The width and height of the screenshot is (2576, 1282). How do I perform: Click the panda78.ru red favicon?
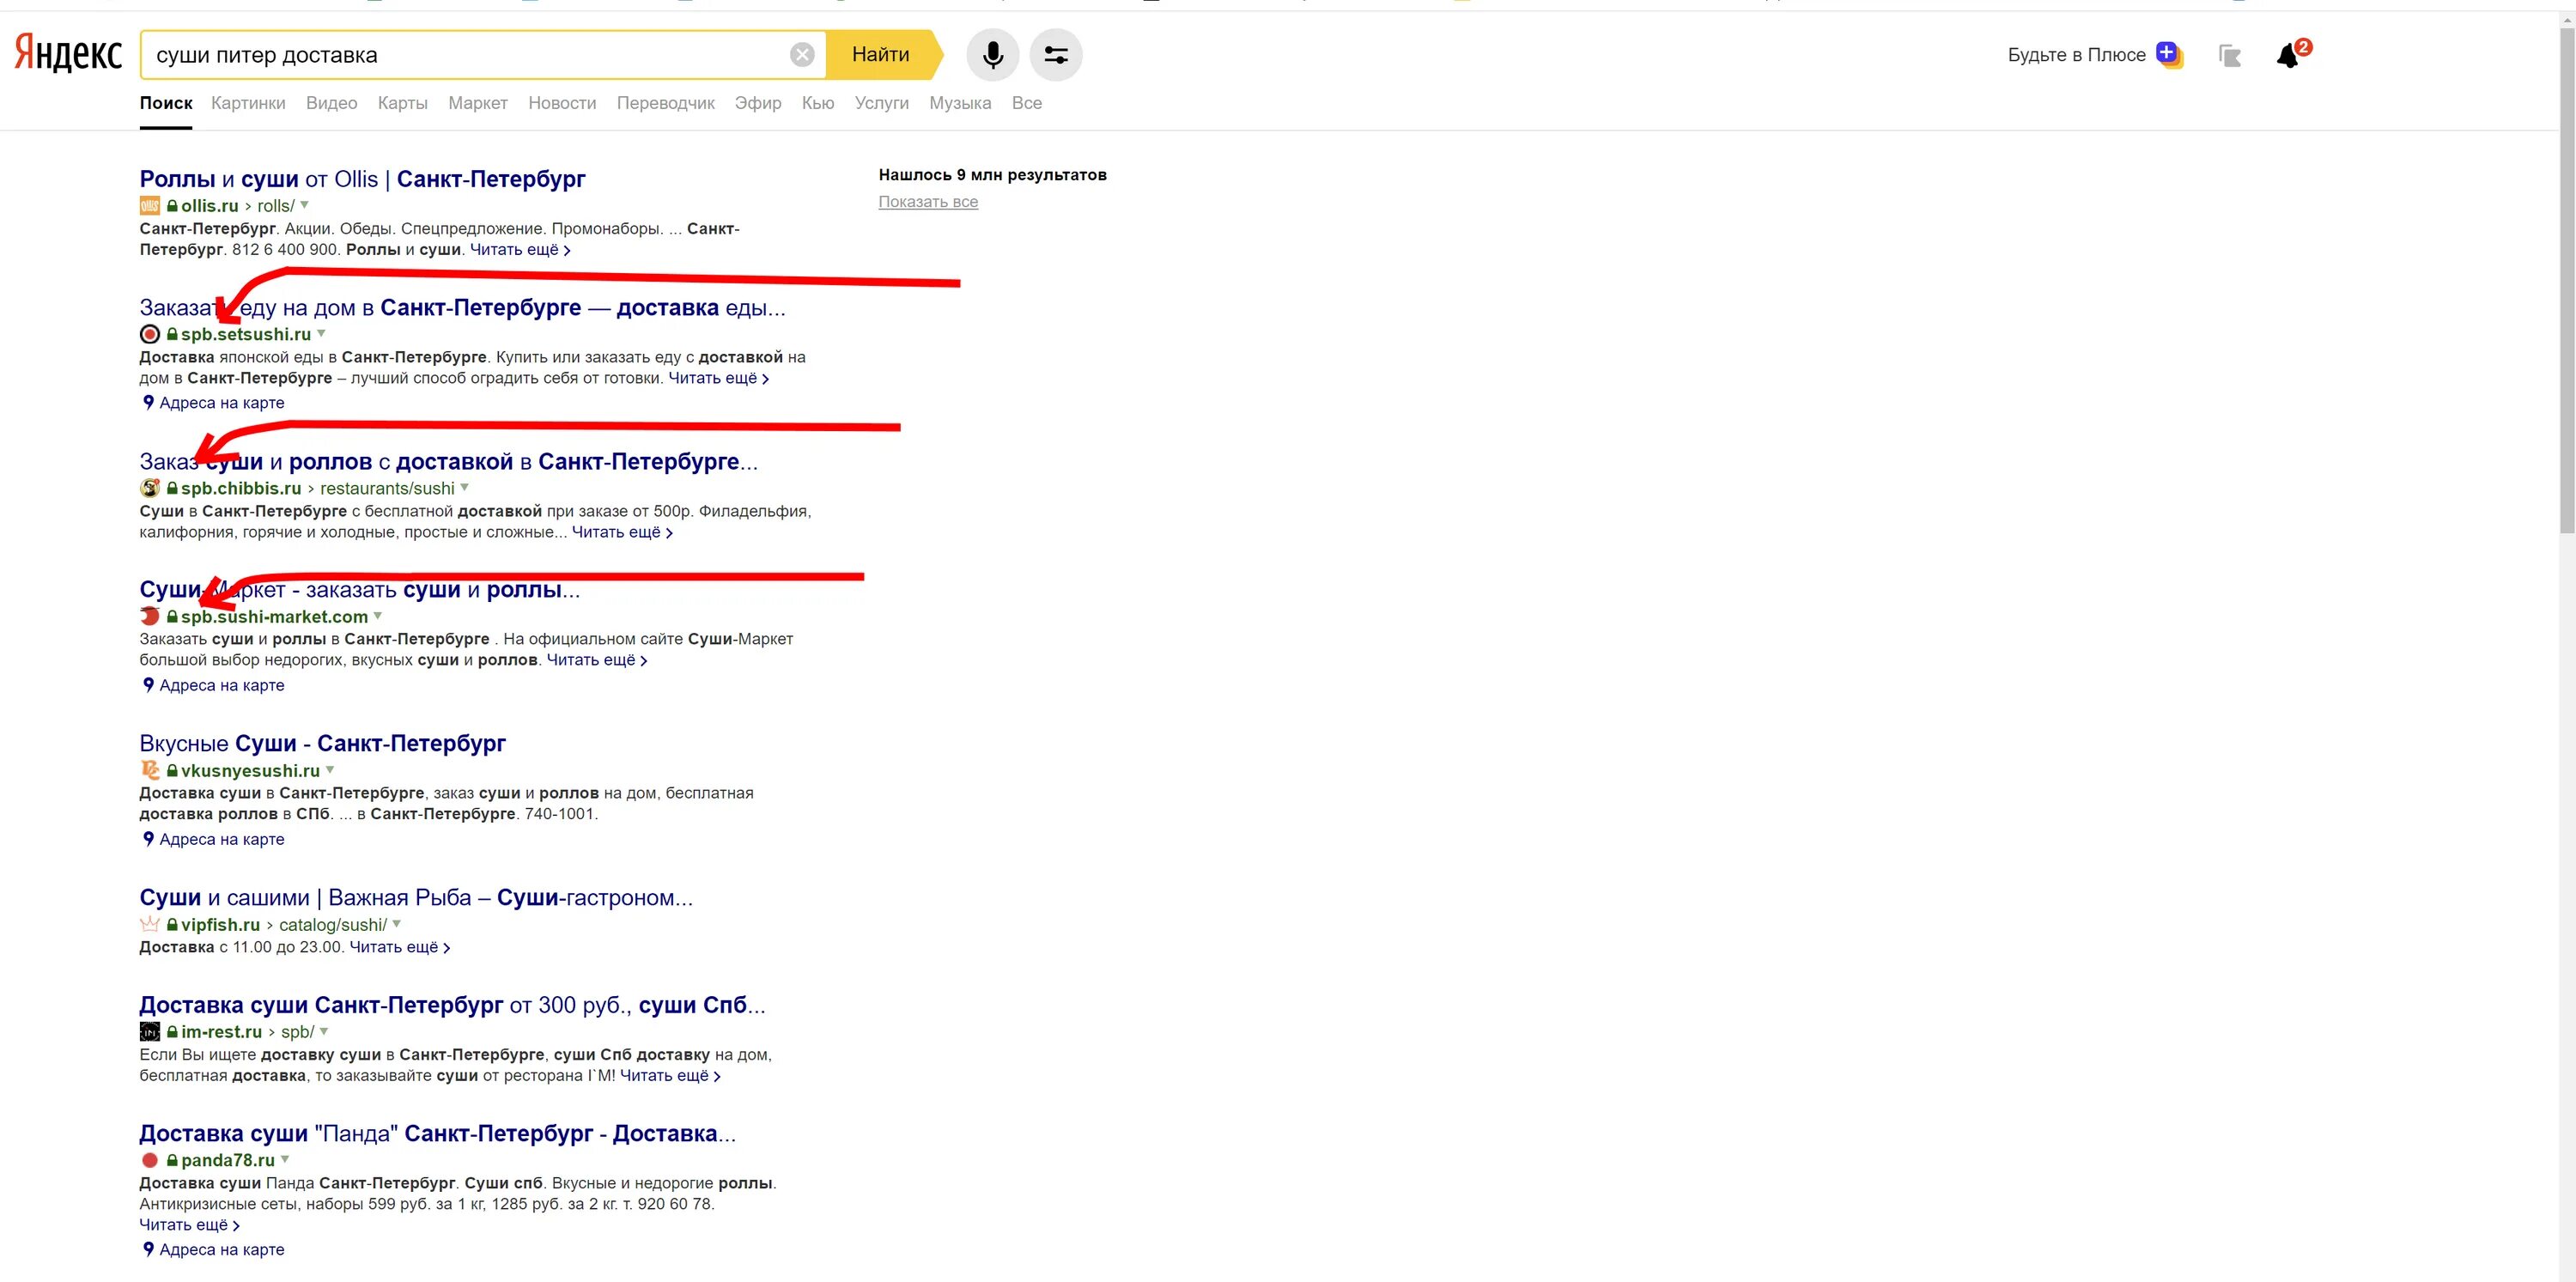pos(150,1160)
